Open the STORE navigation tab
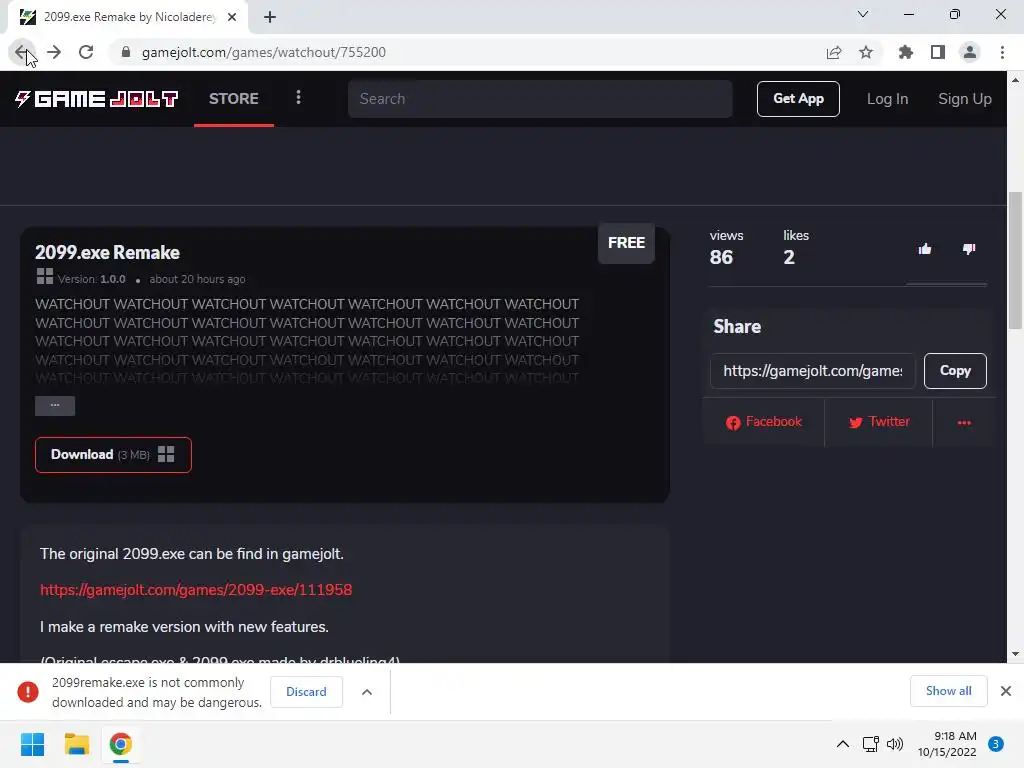This screenshot has width=1024, height=768. coord(234,99)
